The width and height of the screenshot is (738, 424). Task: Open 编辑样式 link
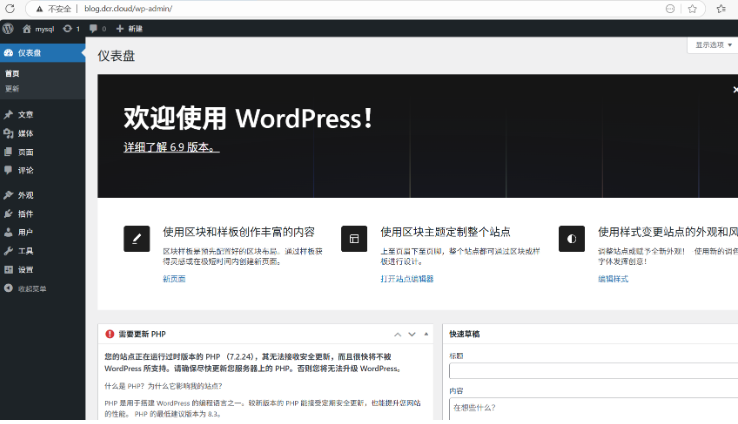613,279
